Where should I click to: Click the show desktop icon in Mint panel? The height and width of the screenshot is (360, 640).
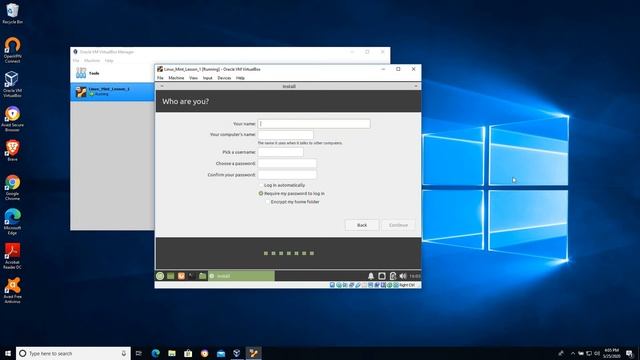pyautogui.click(x=171, y=276)
